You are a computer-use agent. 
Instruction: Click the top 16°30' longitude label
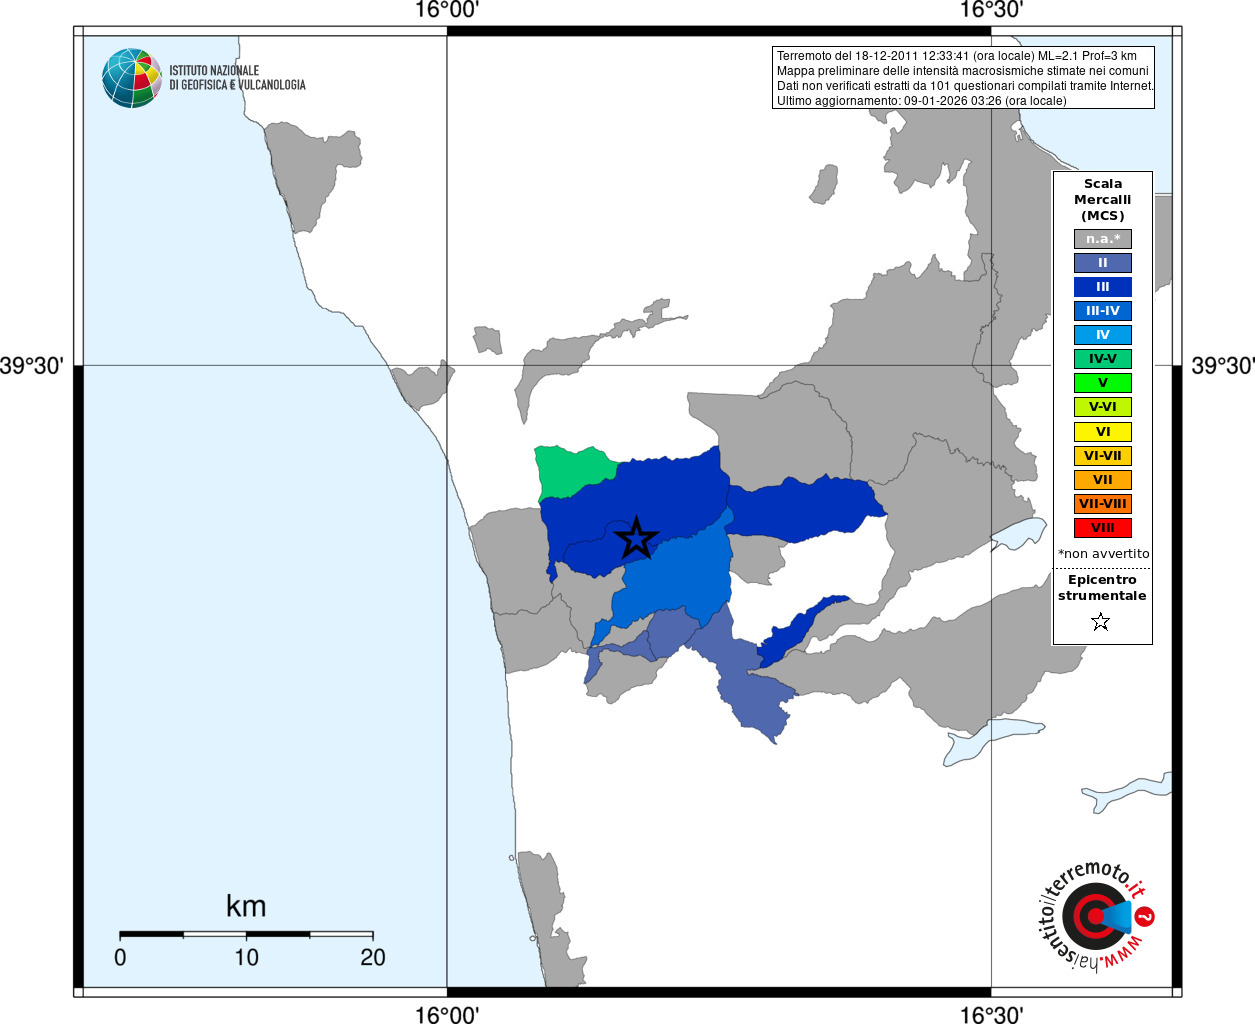point(991,10)
